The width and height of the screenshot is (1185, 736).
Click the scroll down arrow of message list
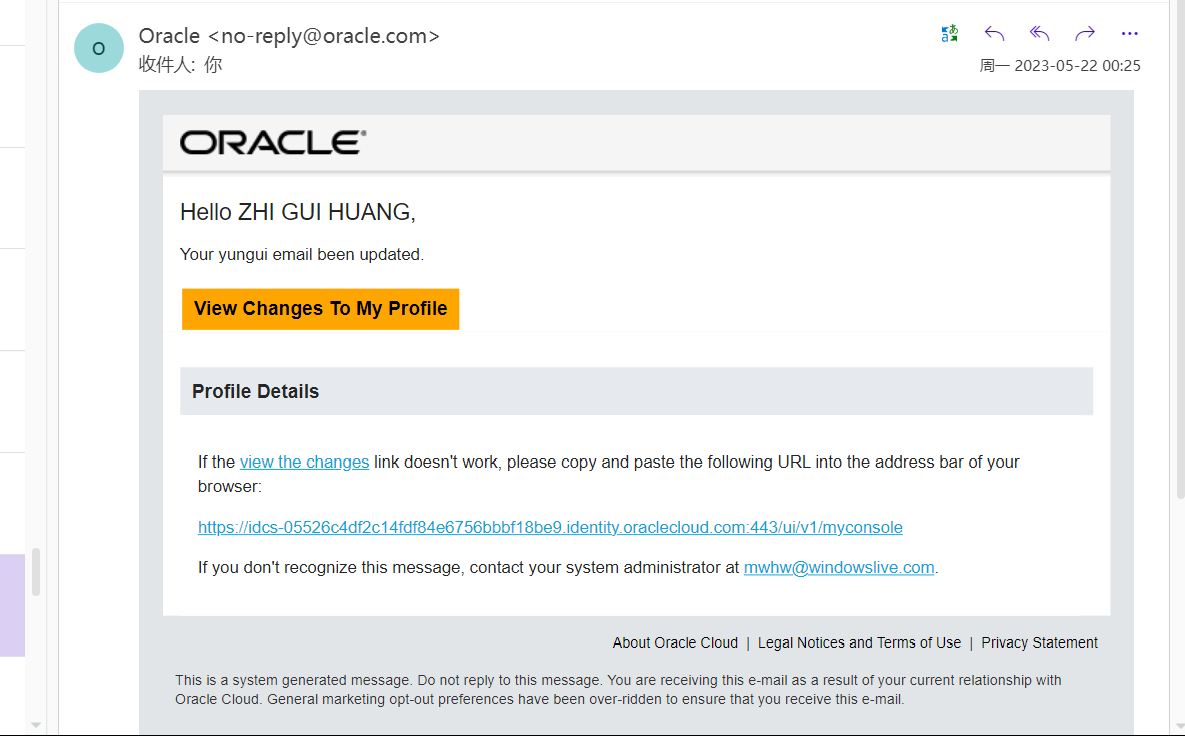pos(36,725)
